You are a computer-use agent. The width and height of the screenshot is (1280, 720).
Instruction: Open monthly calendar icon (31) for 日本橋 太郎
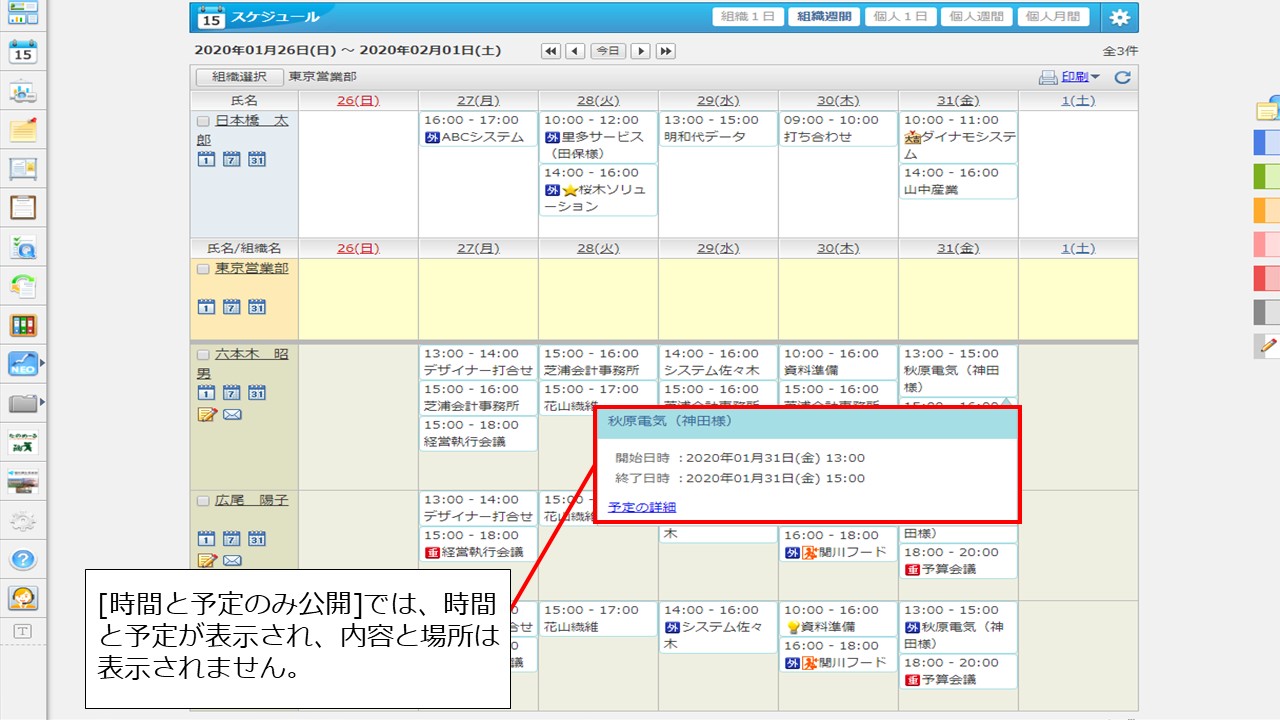257,159
